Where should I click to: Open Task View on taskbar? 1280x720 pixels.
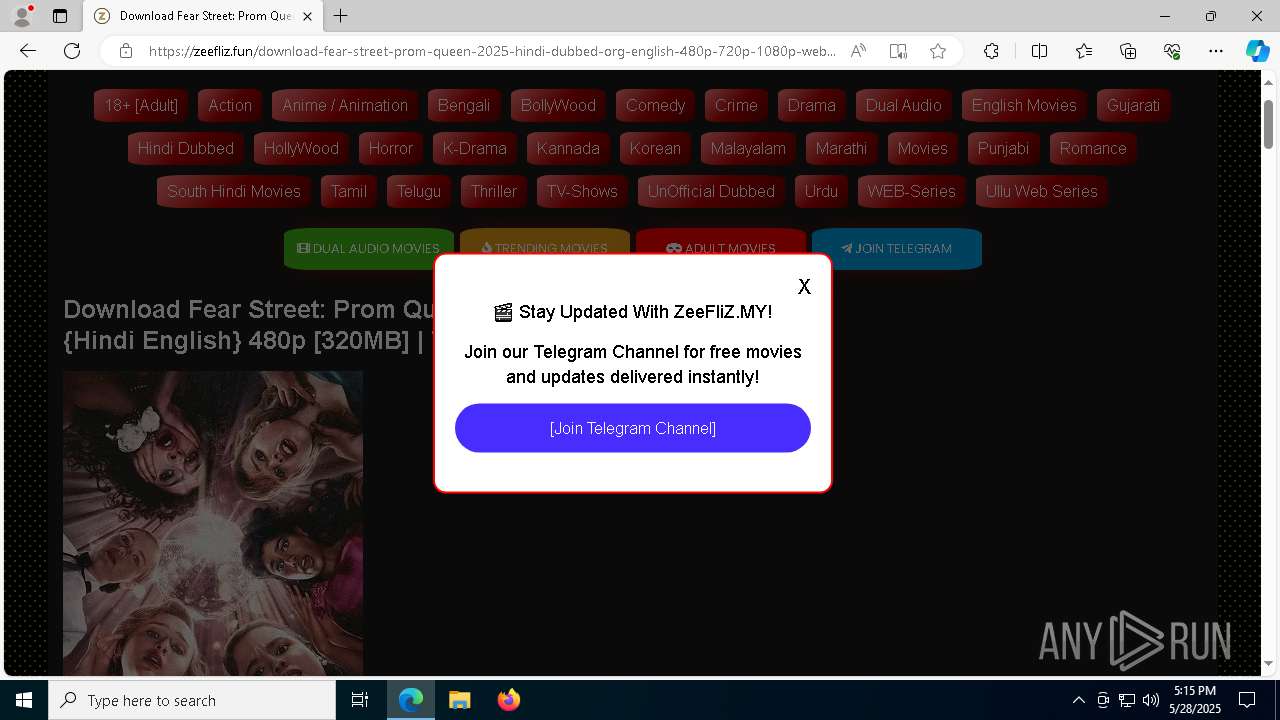coord(360,700)
